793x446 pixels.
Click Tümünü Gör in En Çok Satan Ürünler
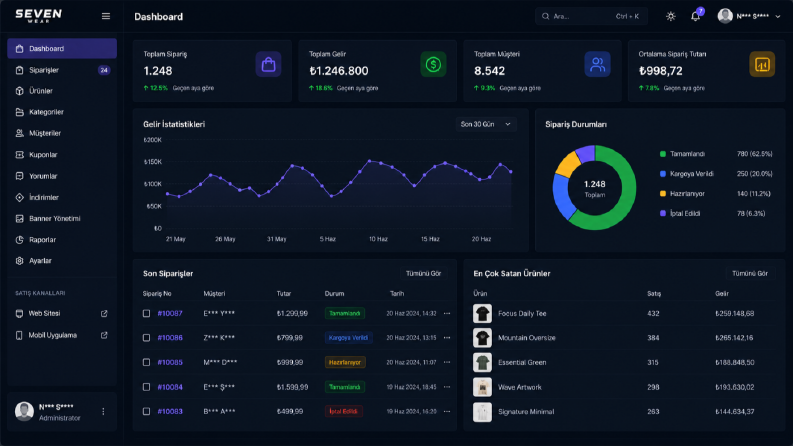coord(750,274)
